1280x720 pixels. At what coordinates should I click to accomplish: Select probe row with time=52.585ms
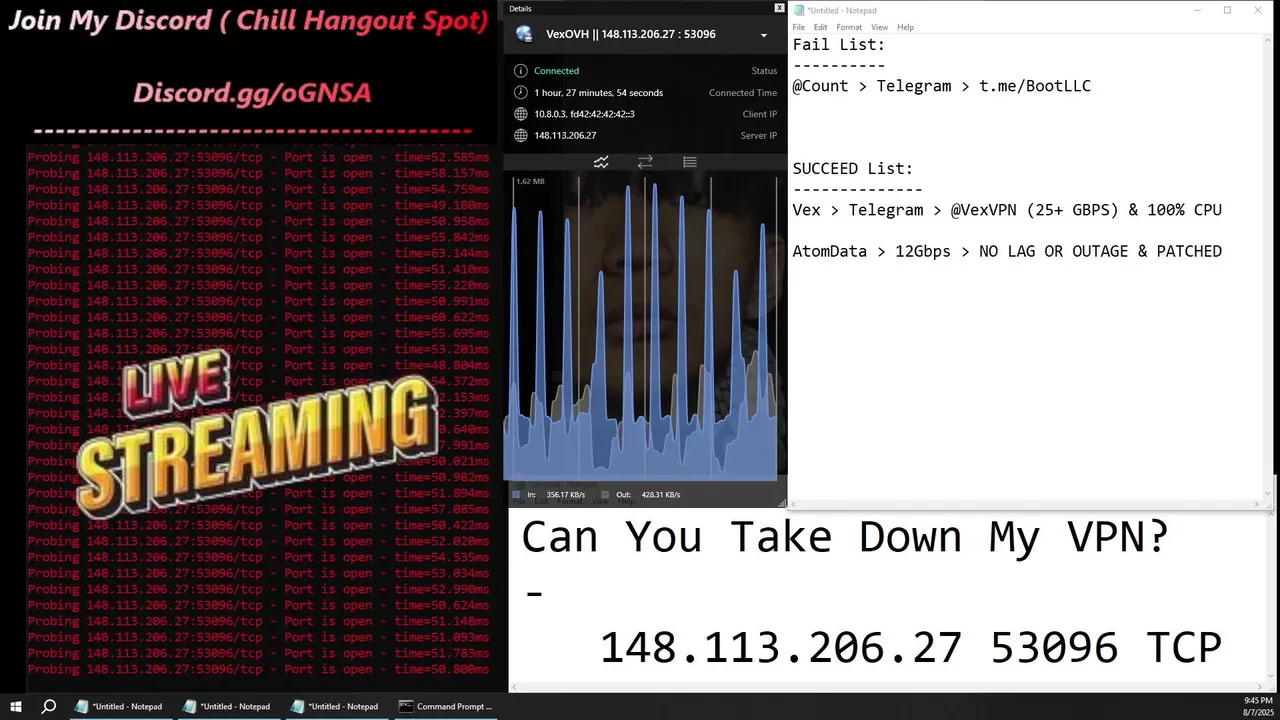pyautogui.click(x=259, y=157)
